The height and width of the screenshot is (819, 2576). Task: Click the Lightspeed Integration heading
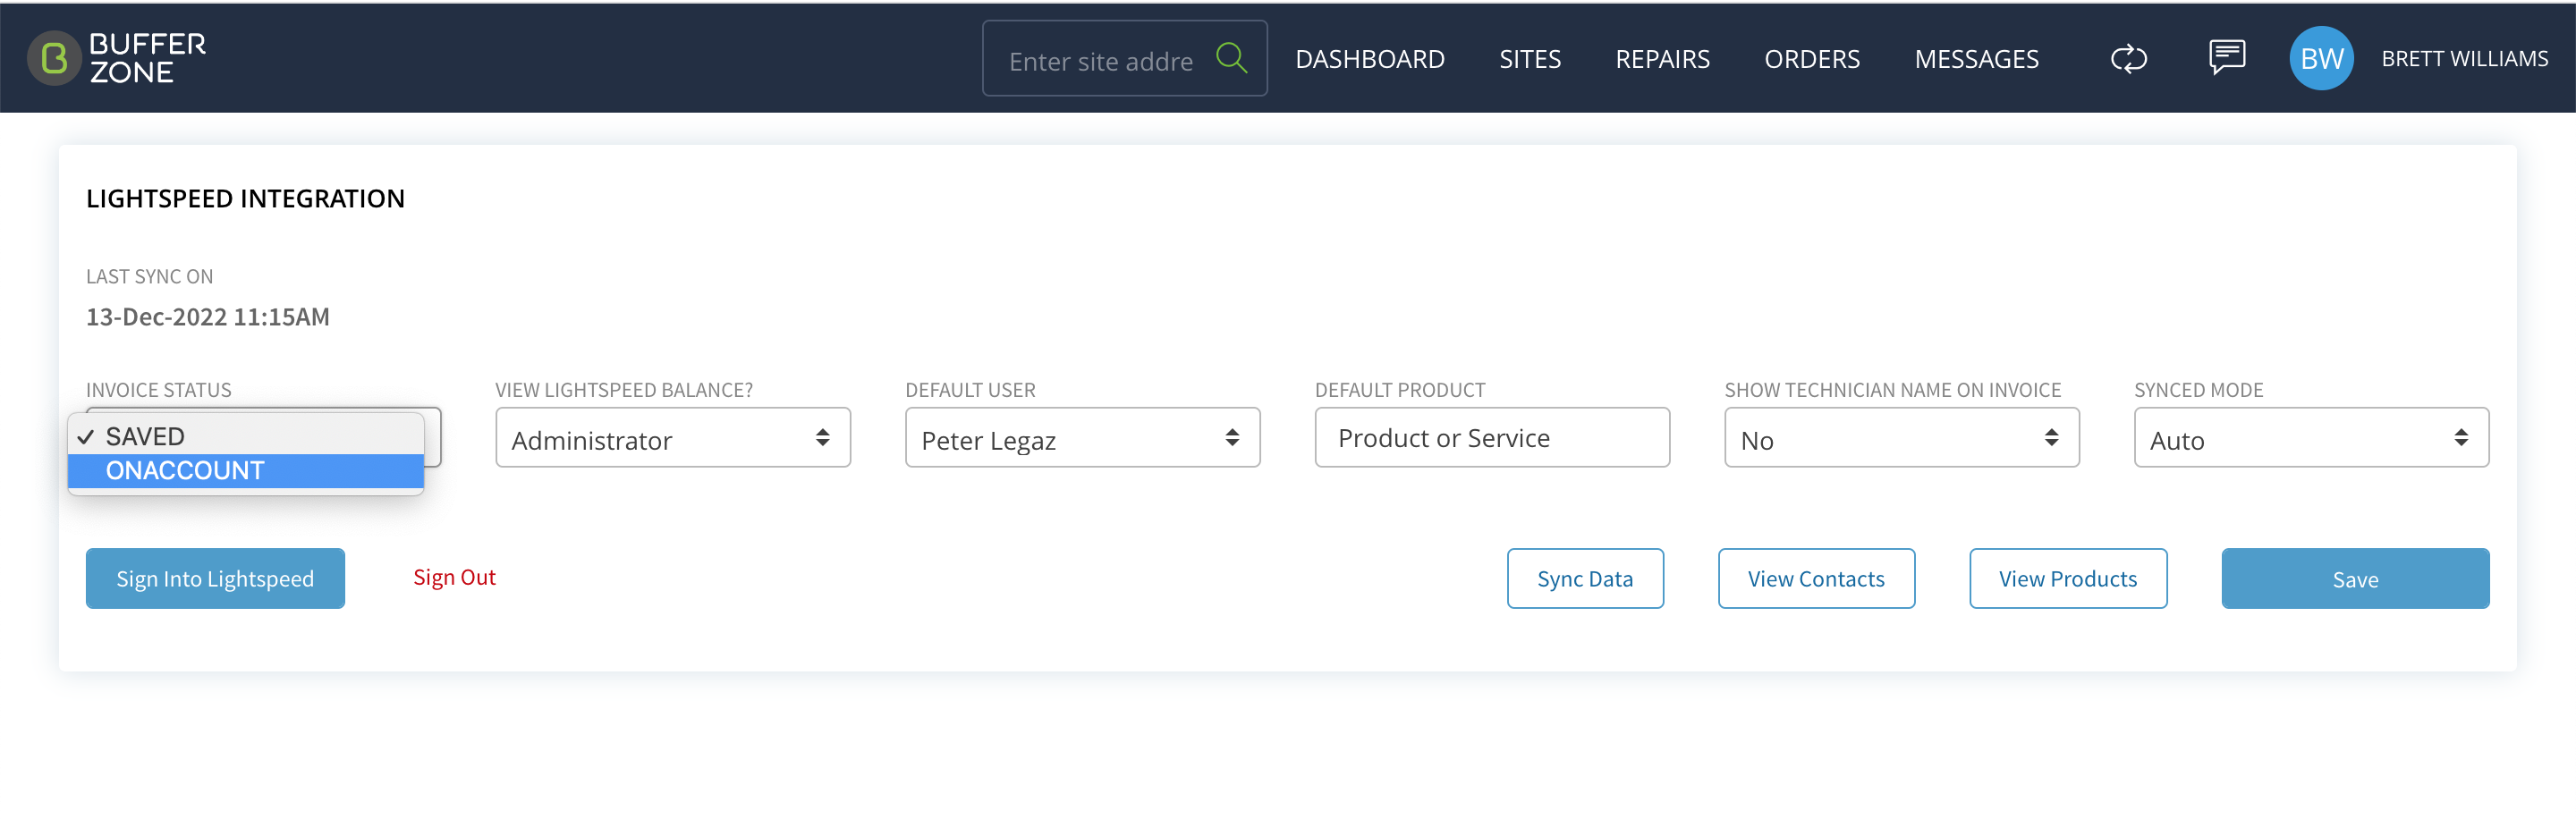pyautogui.click(x=245, y=198)
